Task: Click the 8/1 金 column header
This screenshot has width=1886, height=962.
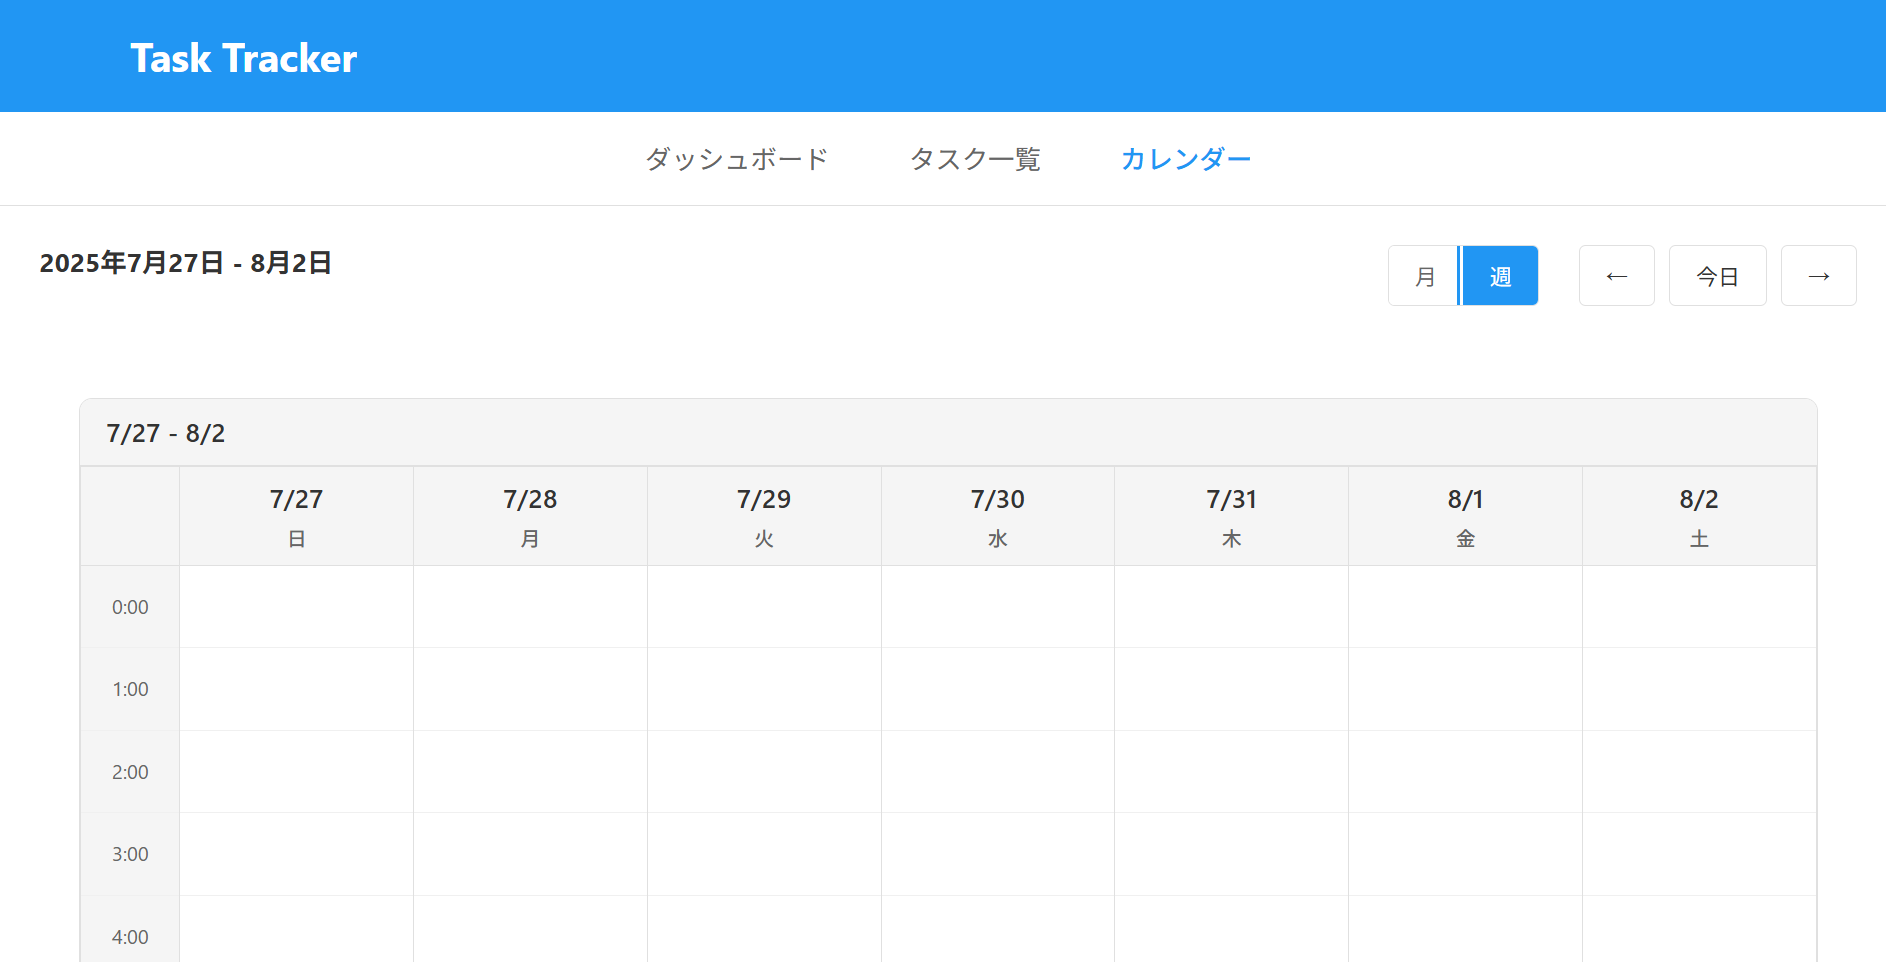Action: coord(1465,516)
